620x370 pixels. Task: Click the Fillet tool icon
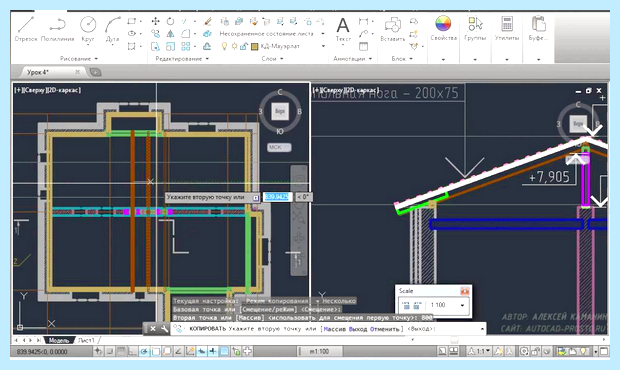coord(185,34)
